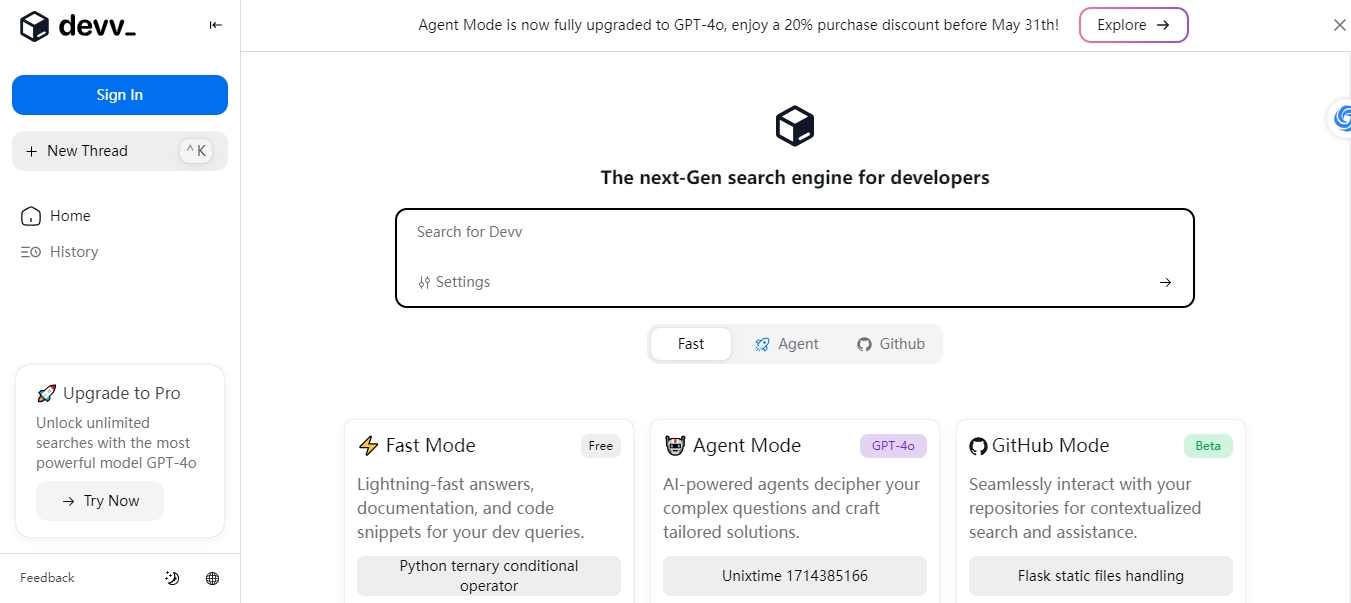Toggle dark mode with the moon icon

(172, 578)
